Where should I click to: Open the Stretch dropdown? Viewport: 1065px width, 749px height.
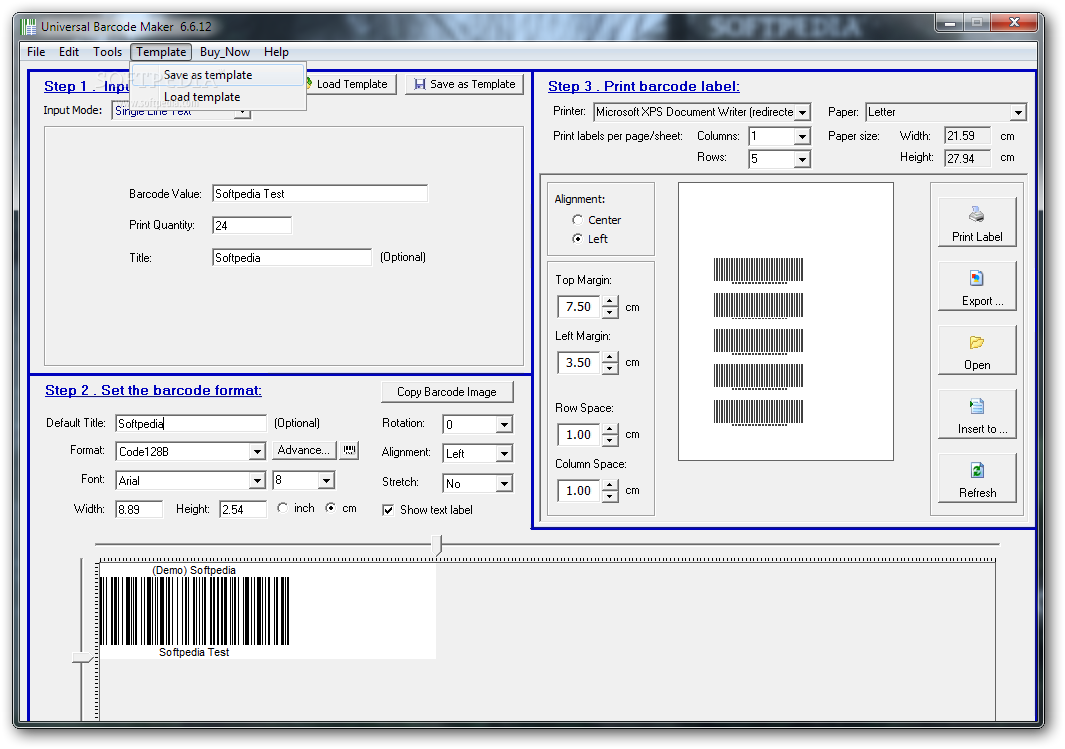click(x=503, y=483)
